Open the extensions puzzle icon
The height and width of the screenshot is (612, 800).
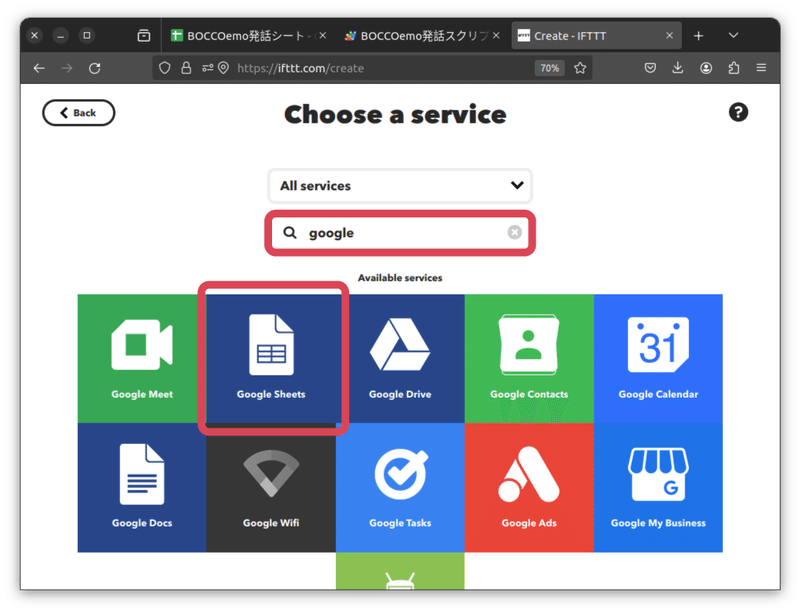tap(734, 68)
